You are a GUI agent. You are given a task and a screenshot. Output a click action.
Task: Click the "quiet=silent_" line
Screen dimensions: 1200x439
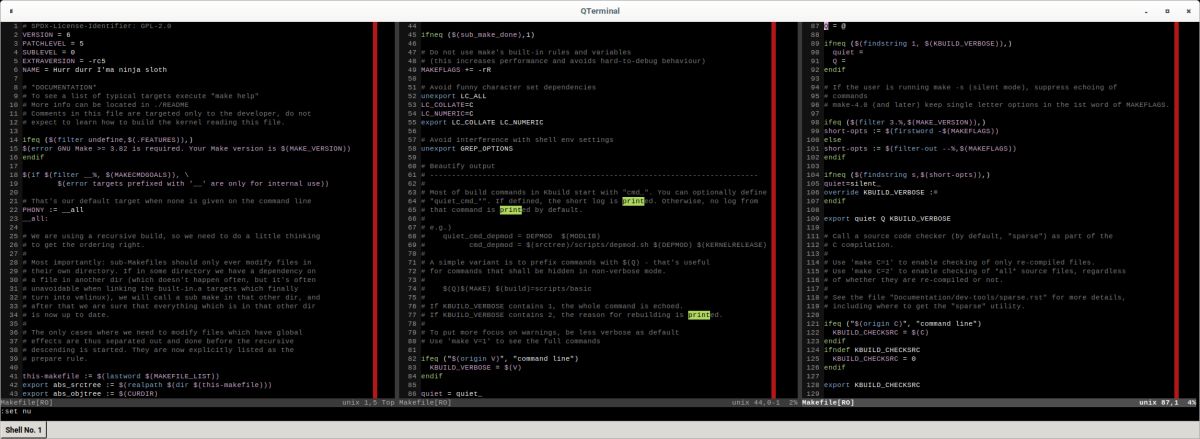tap(853, 183)
